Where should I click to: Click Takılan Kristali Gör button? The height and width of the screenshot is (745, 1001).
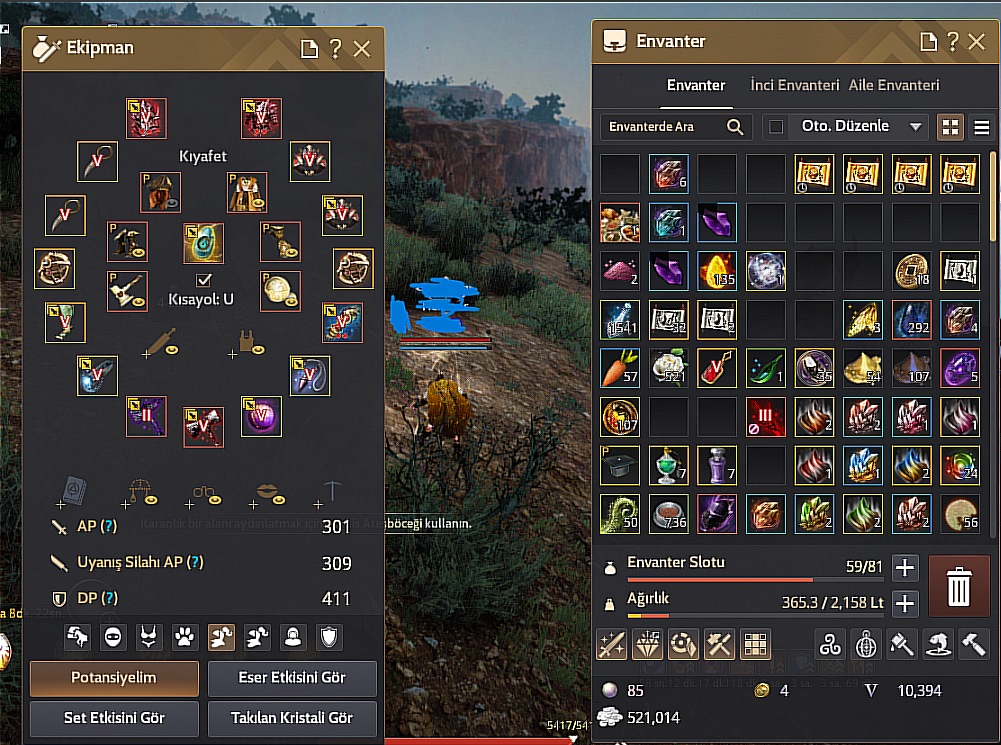[292, 718]
